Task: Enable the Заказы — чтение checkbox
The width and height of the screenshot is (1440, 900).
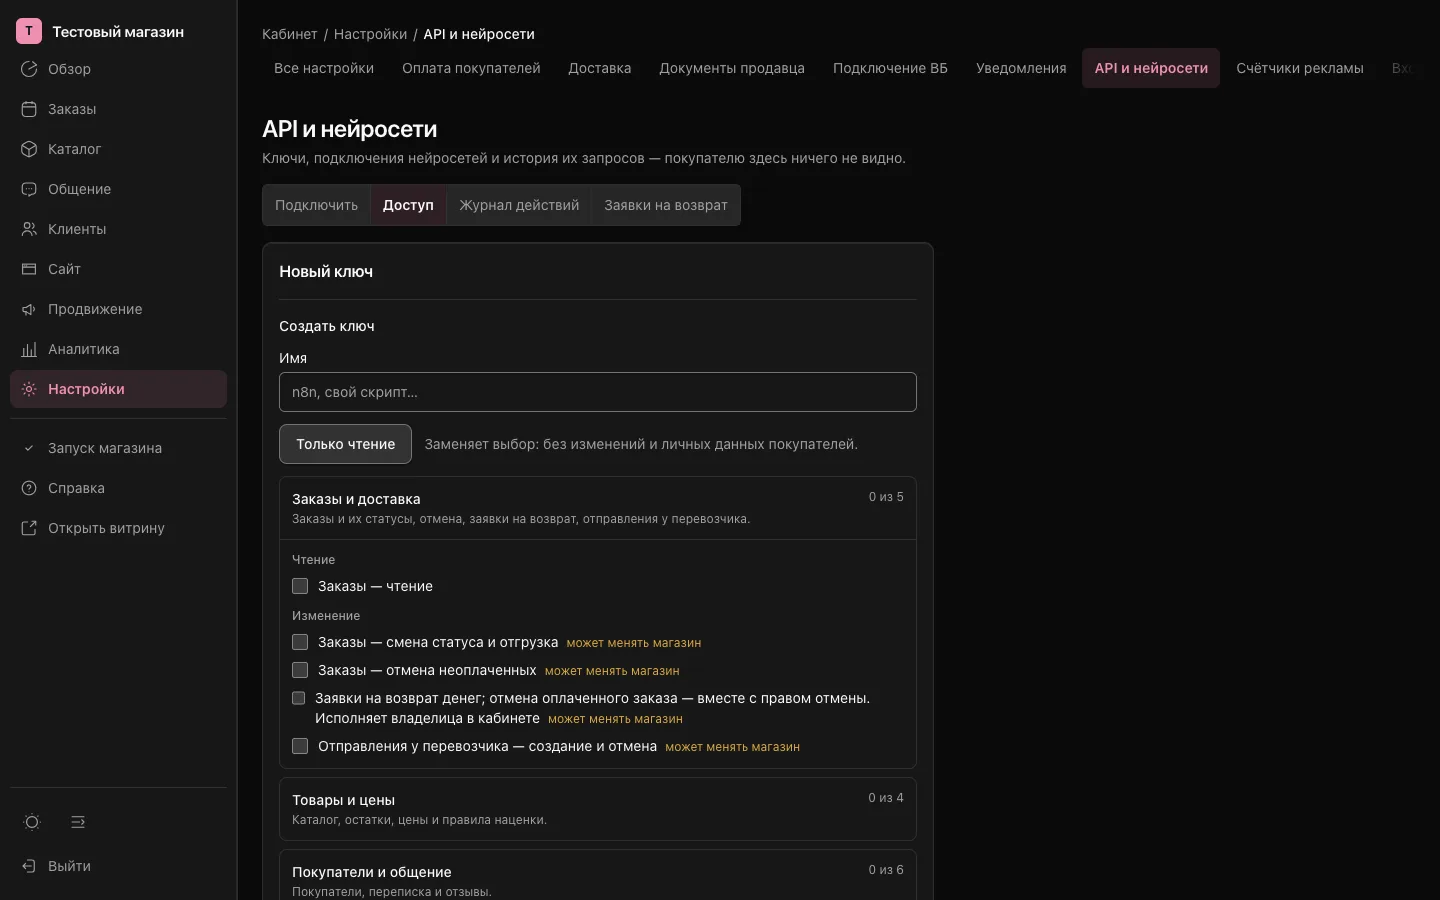Action: [x=300, y=586]
